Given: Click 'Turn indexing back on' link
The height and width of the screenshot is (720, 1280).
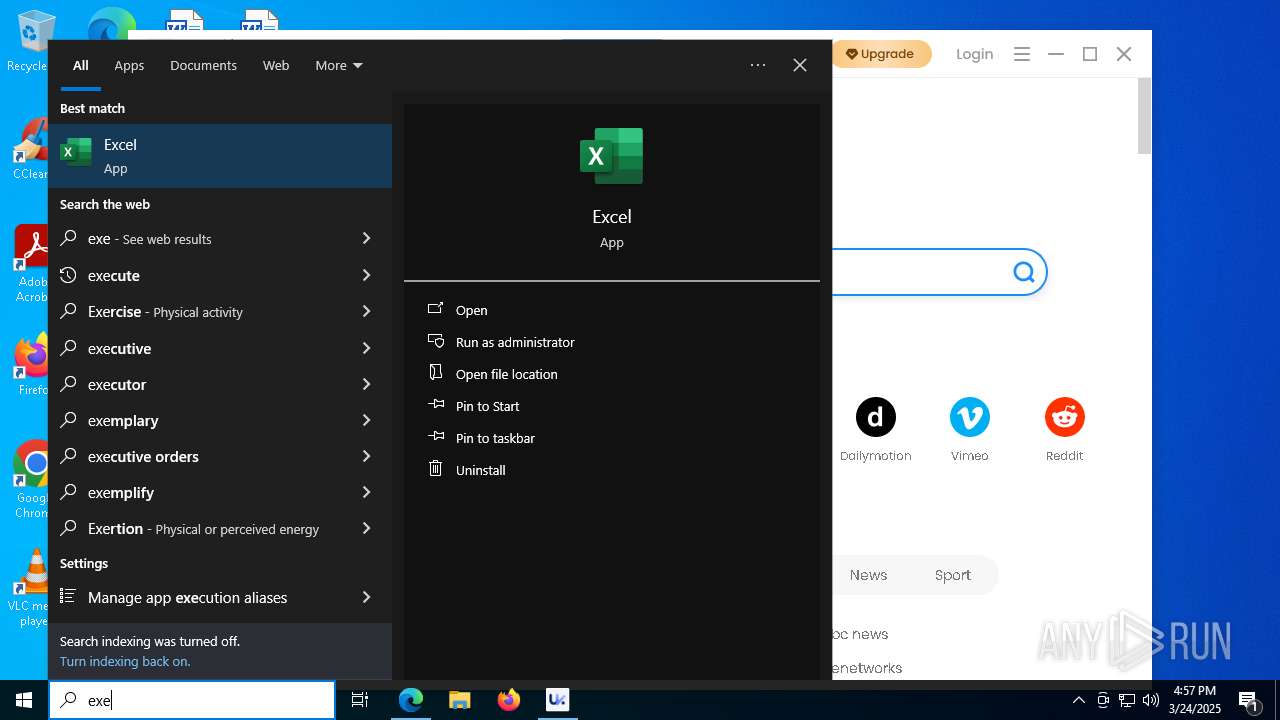Looking at the screenshot, I should click(x=125, y=661).
